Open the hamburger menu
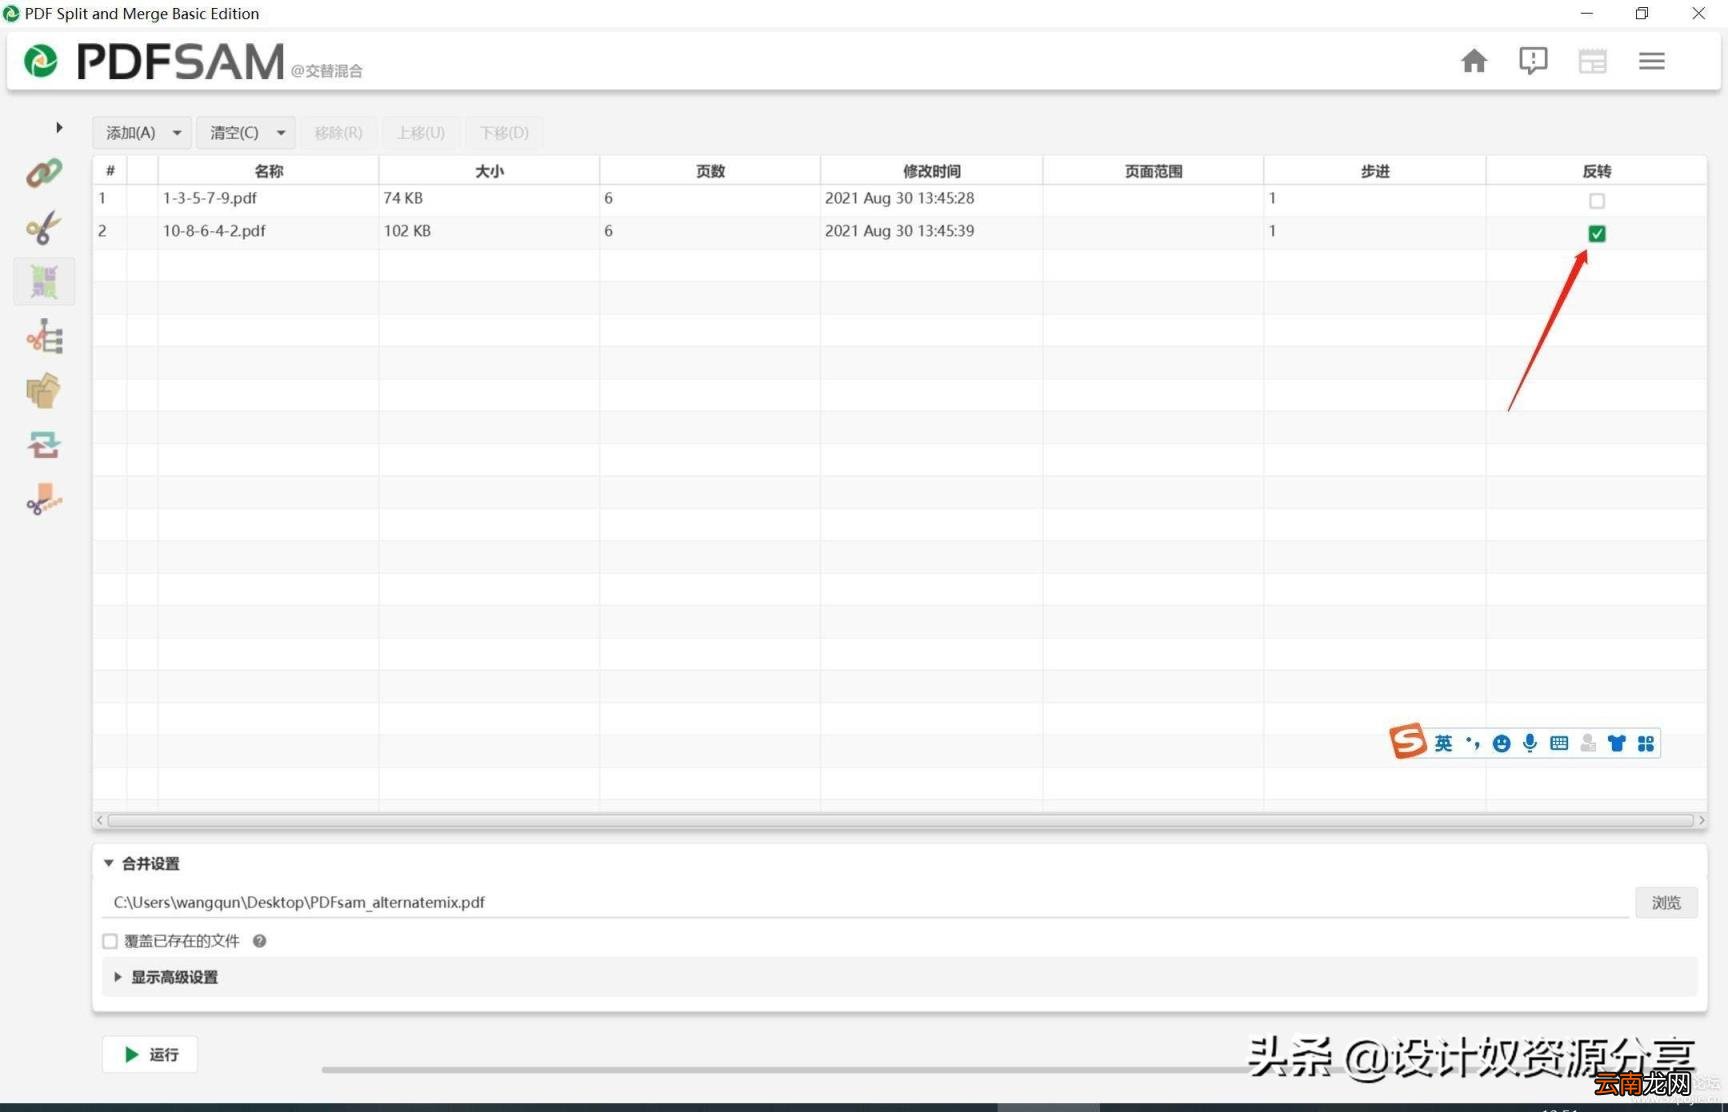The width and height of the screenshot is (1728, 1112). point(1651,61)
